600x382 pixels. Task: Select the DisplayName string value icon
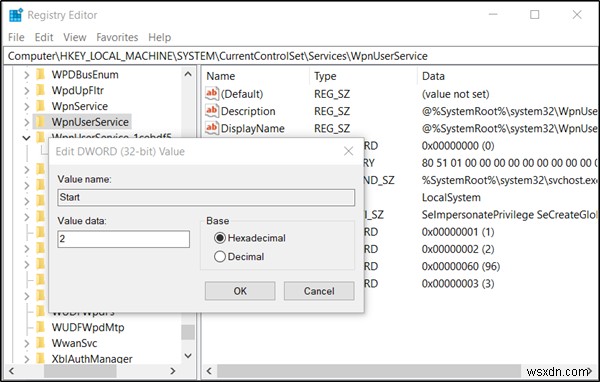pos(212,128)
